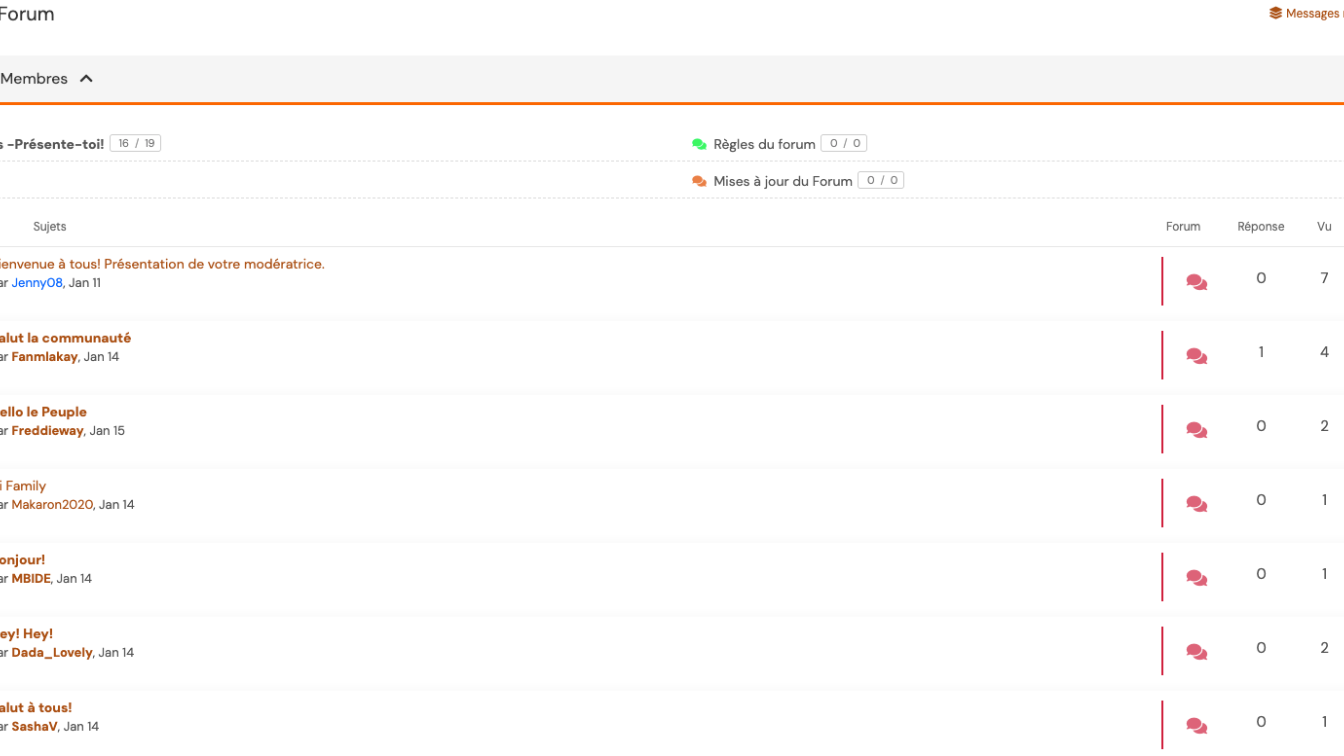Viewport: 1344px width, 756px height.
Task: Click forum icon in Fanmlakay's topic row
Action: point(1196,356)
